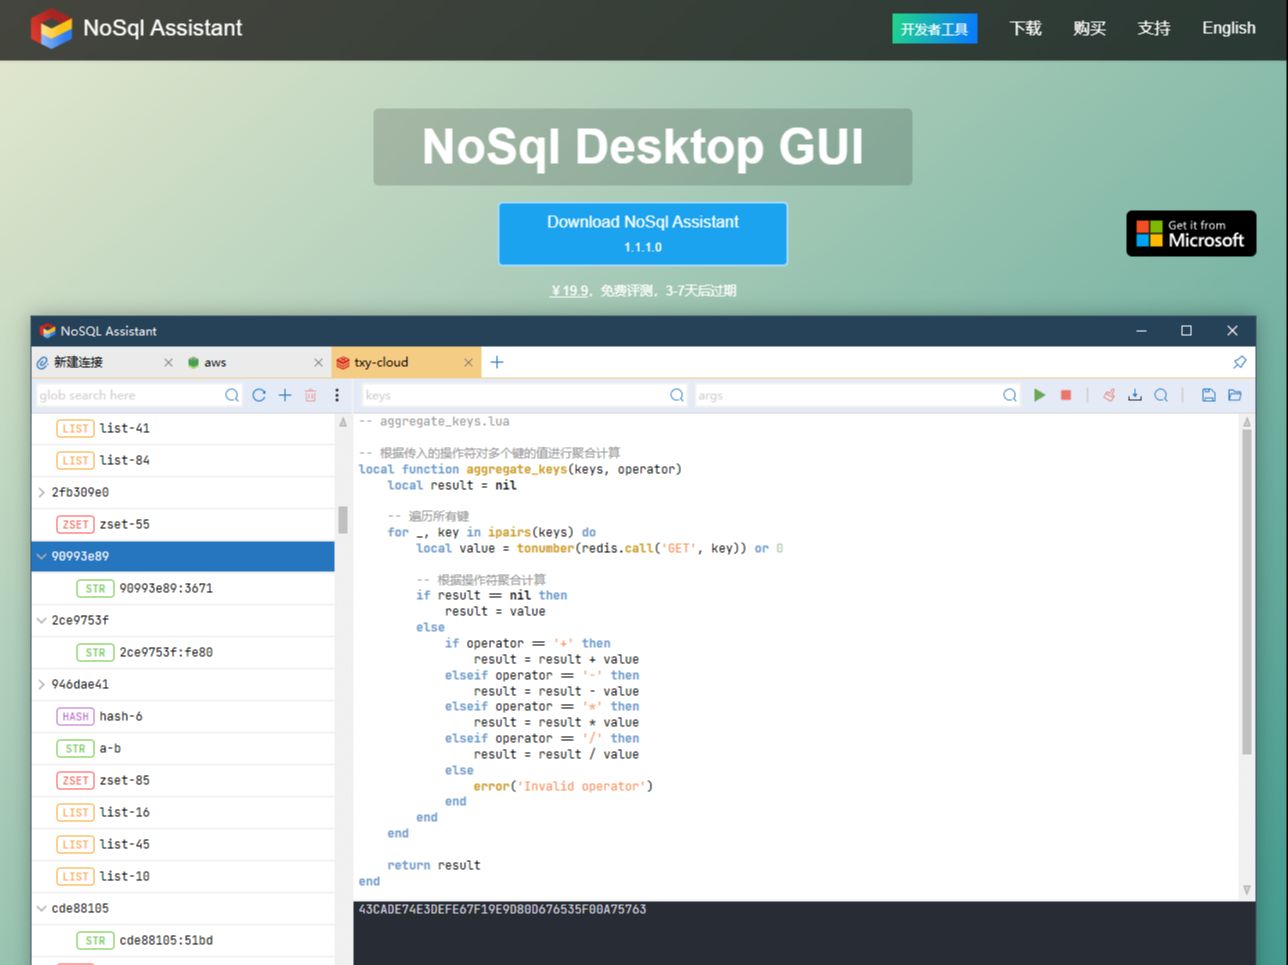This screenshot has height=965, width=1288.
Task: Add a new key with the plus icon
Action: 284,395
